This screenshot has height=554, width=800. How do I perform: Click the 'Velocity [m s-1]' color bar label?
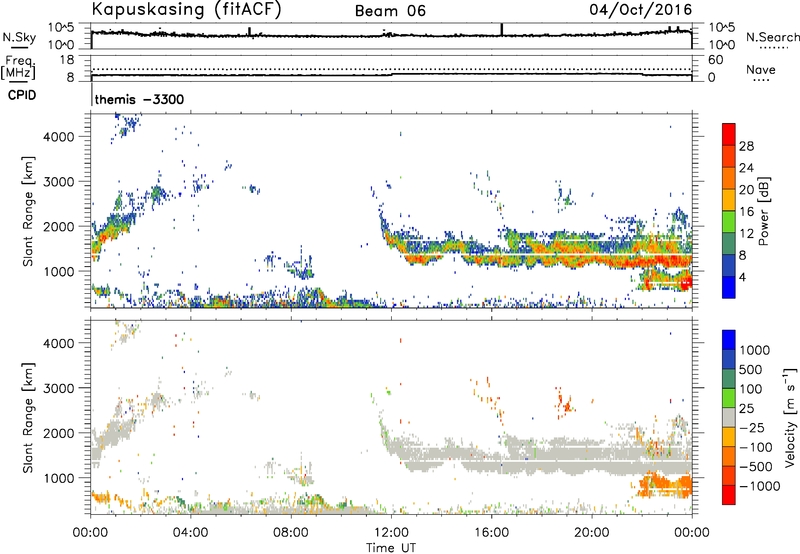[x=790, y=417]
